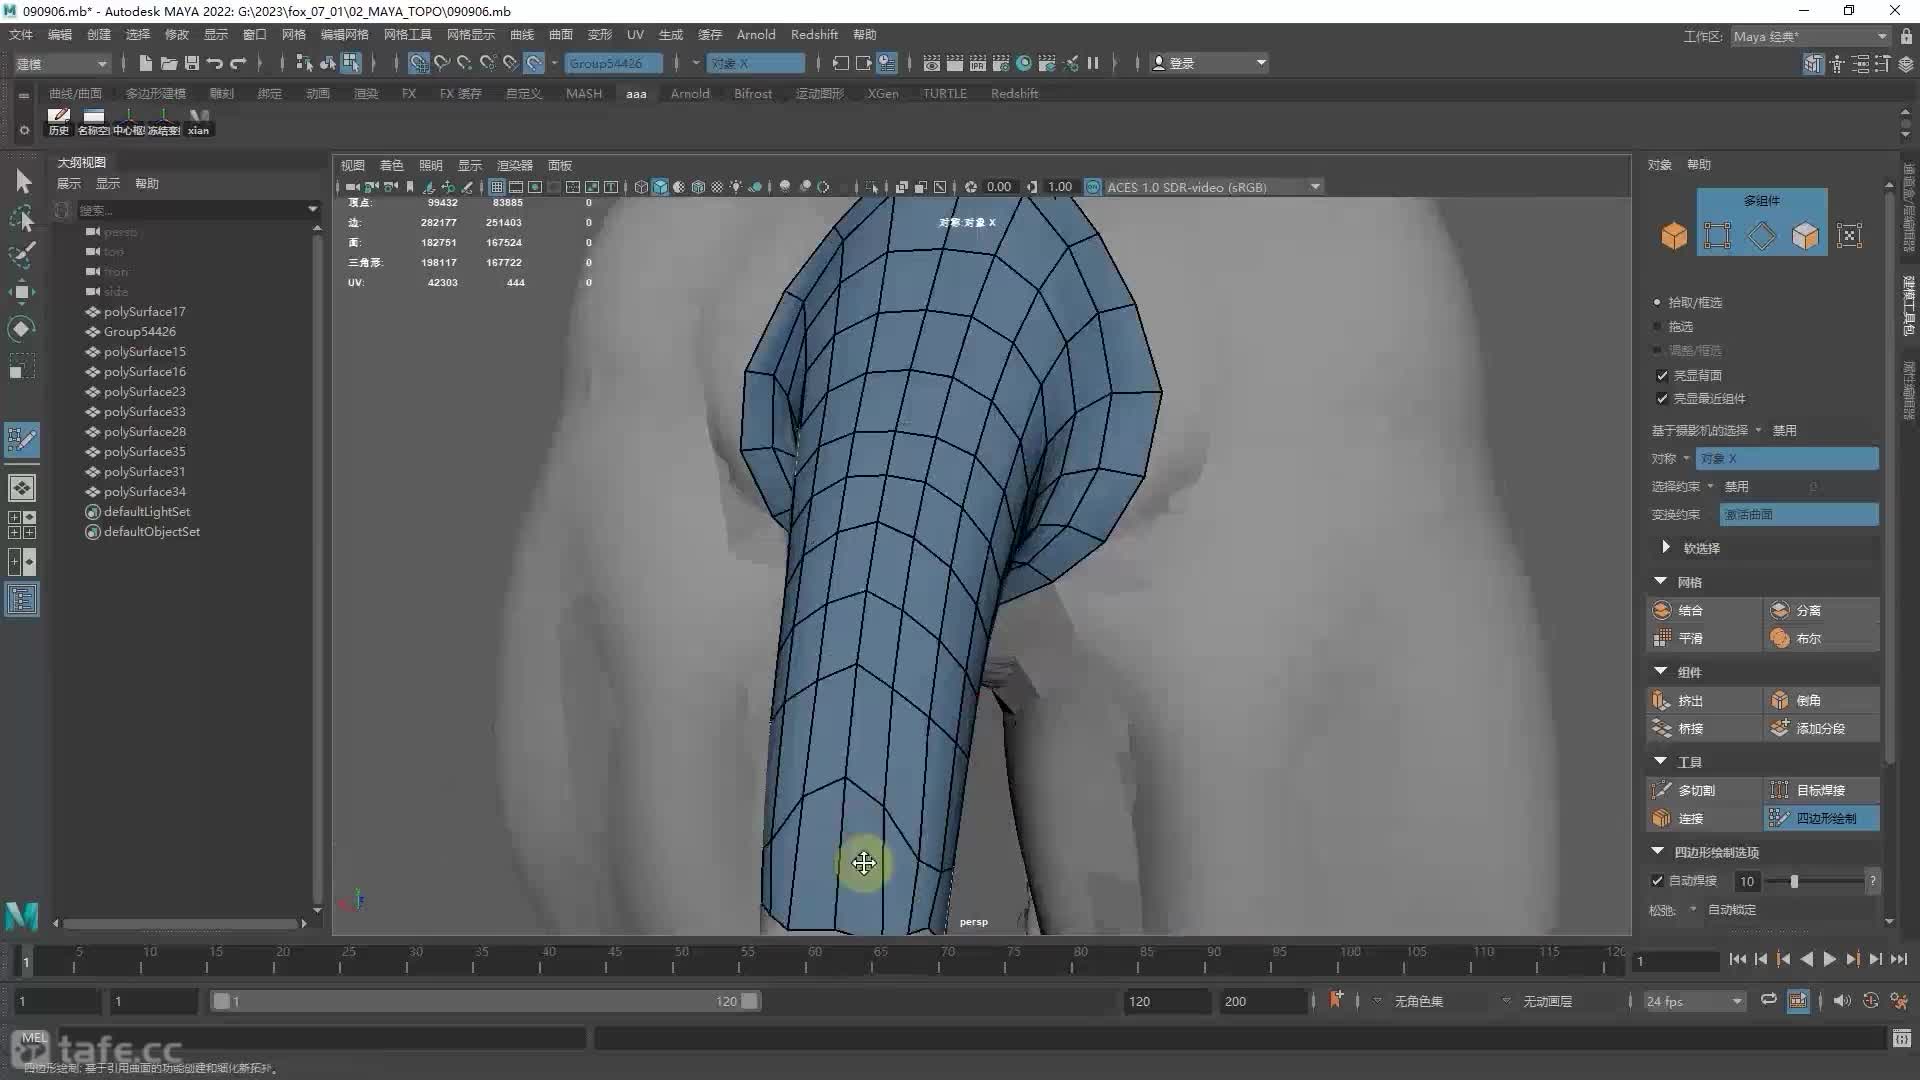Image resolution: width=1920 pixels, height=1080 pixels.
Task: Expand the 软选择 section
Action: [1665, 547]
